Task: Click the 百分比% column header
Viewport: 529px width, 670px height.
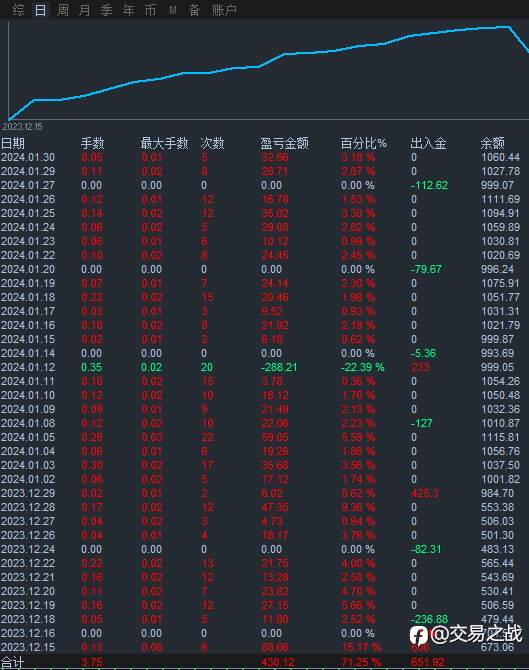Action: click(x=364, y=143)
